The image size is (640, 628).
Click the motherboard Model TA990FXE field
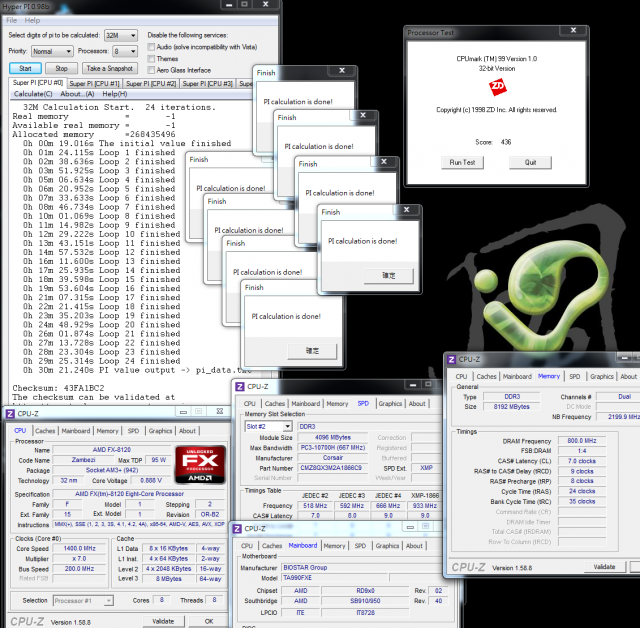334,578
